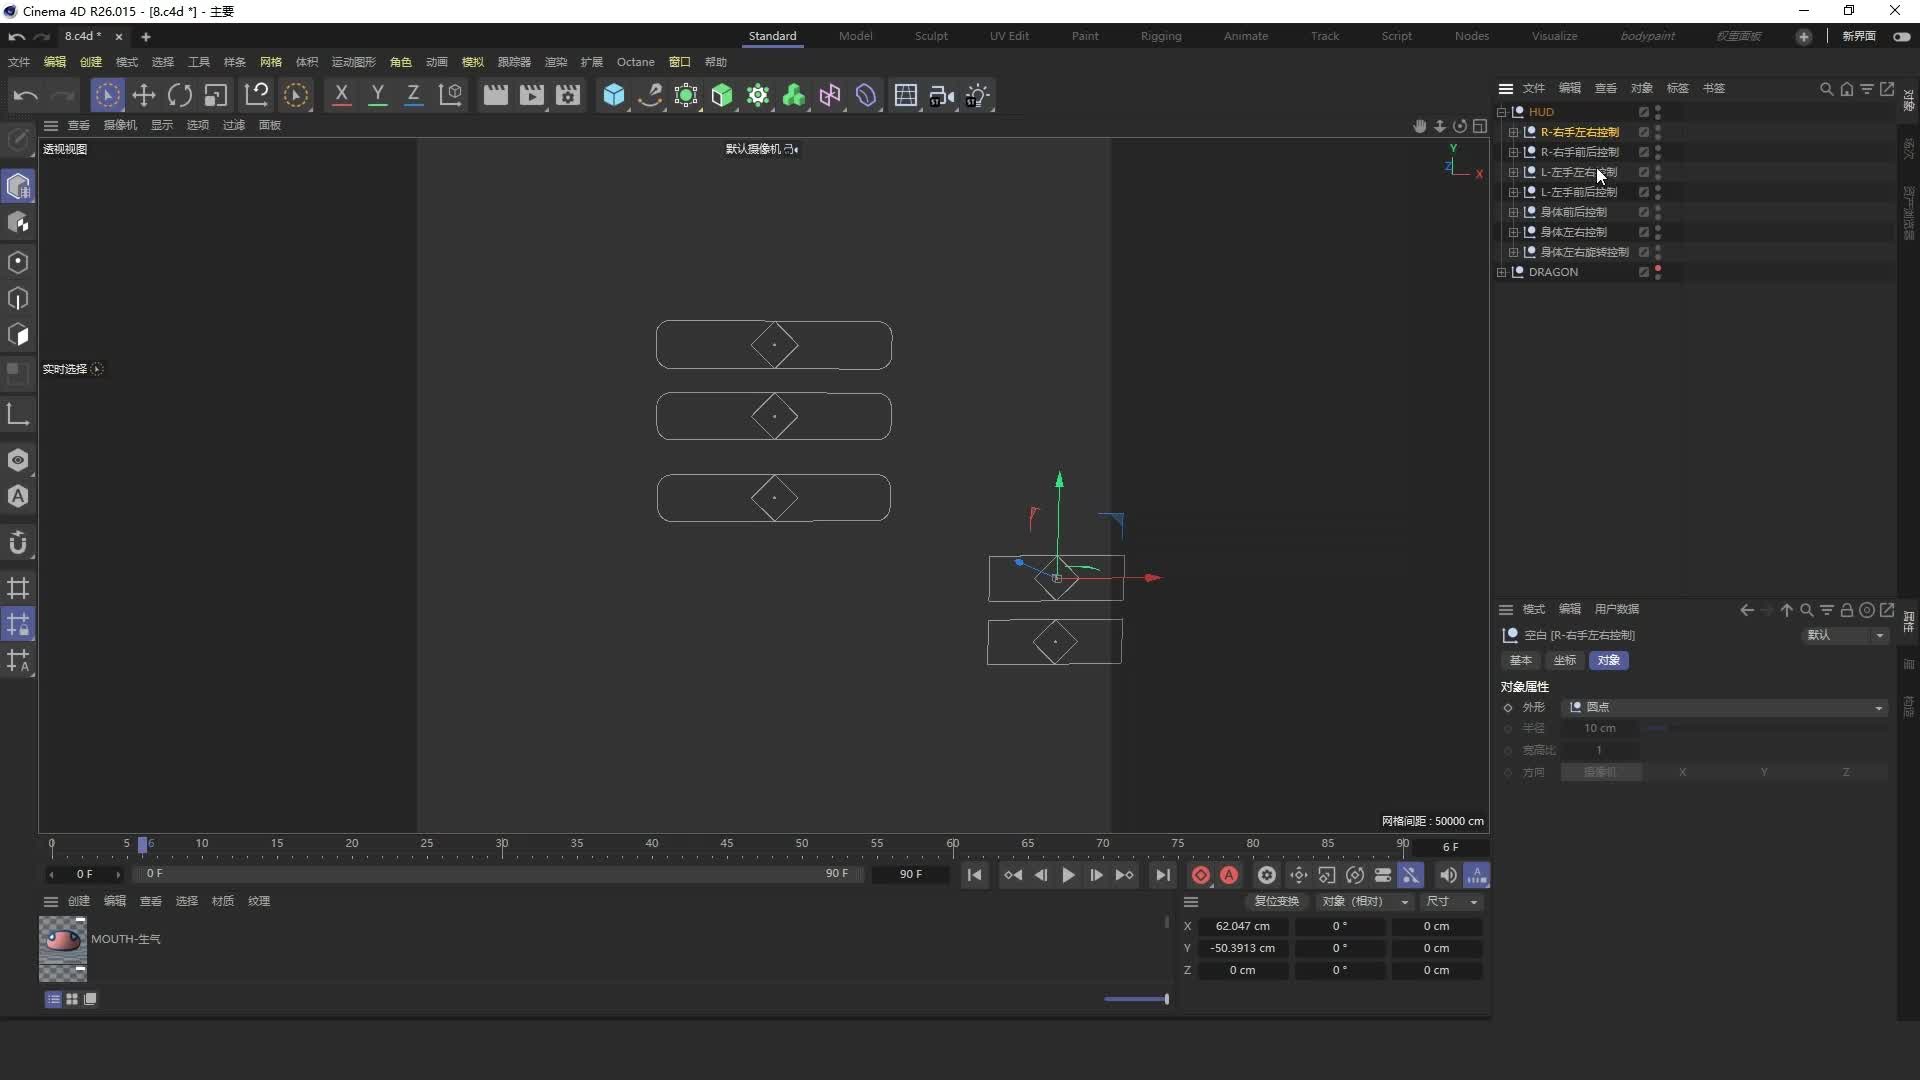
Task: Click the Light object icon
Action: [x=978, y=95]
